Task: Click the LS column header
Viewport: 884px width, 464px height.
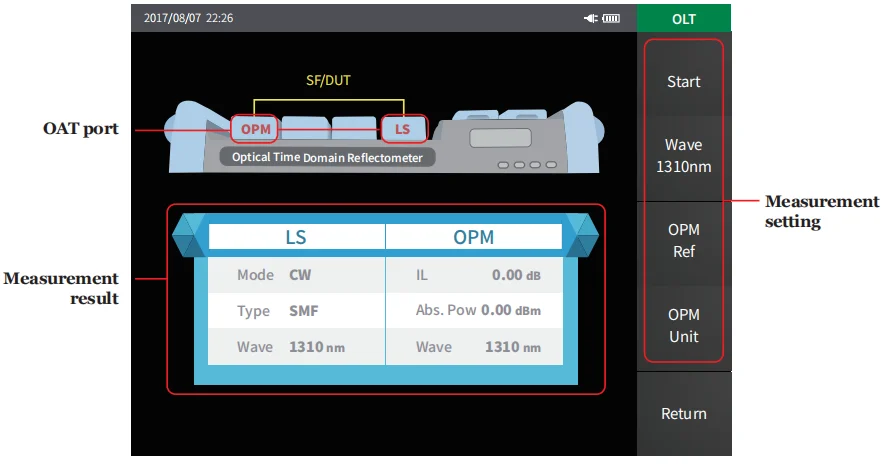Action: pos(297,237)
